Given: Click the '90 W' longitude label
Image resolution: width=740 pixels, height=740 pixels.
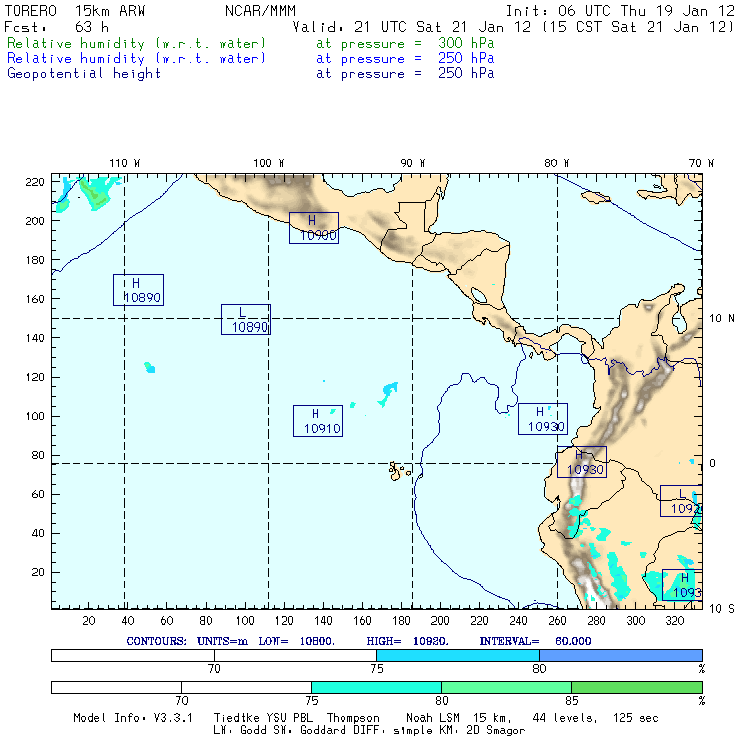Looking at the screenshot, I should click(x=412, y=163).
